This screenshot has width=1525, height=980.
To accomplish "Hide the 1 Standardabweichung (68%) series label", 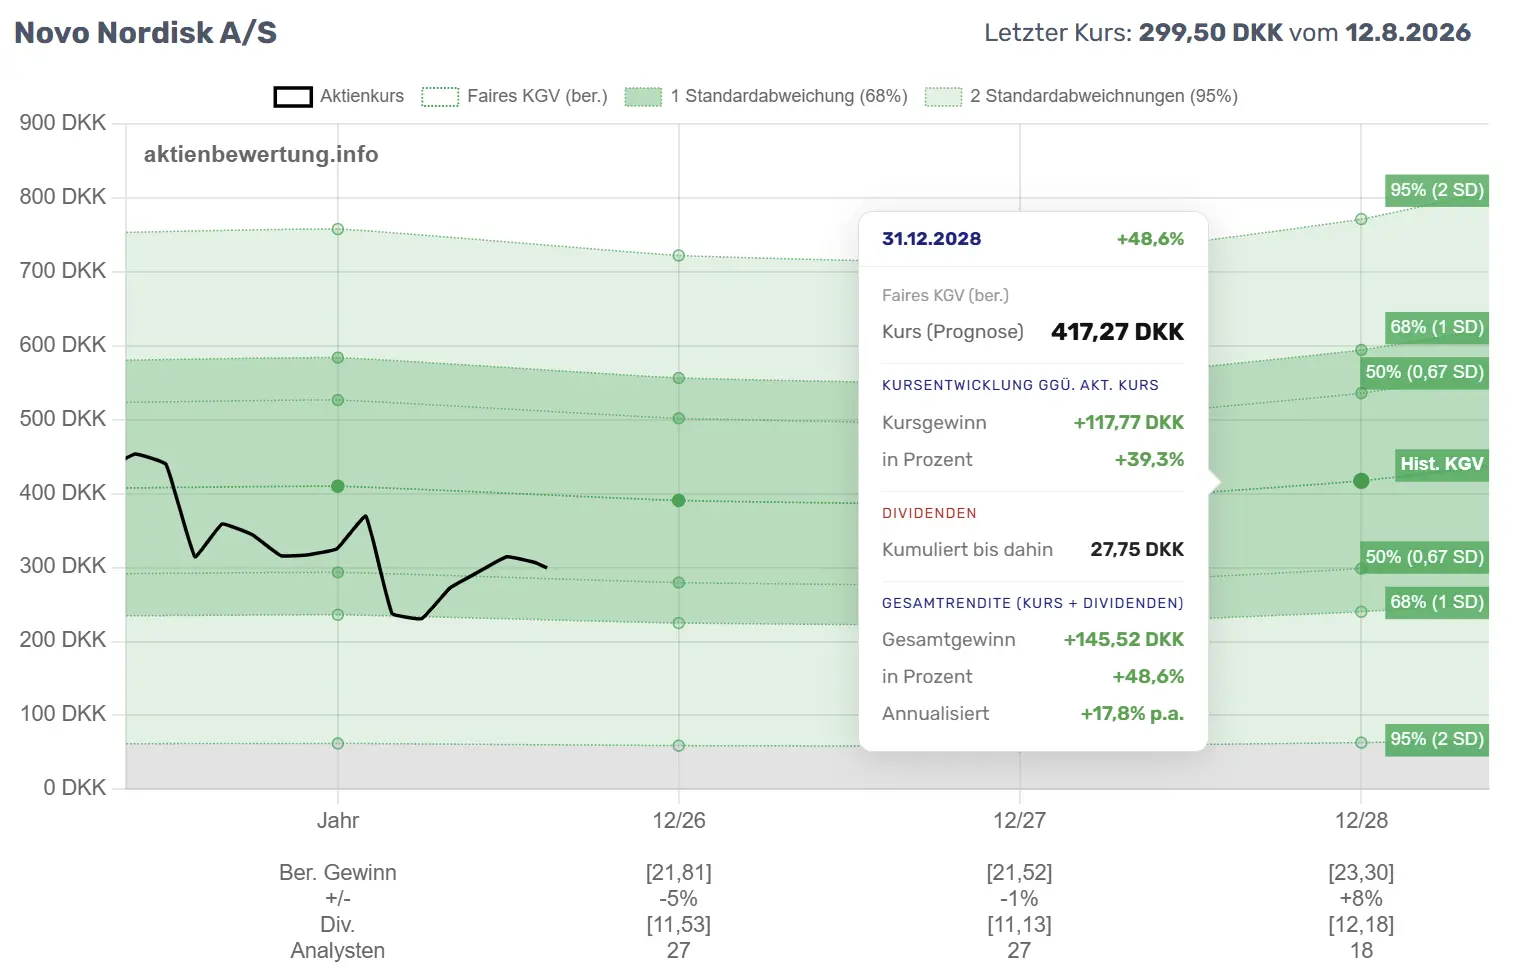I will (789, 96).
